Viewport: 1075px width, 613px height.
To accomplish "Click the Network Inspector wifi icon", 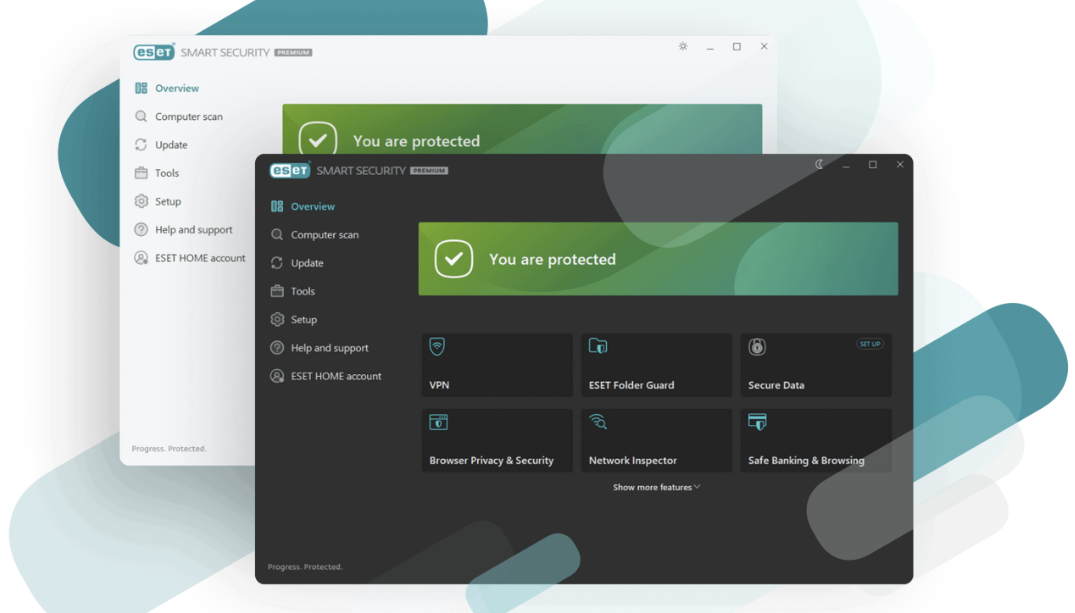I will pos(598,422).
